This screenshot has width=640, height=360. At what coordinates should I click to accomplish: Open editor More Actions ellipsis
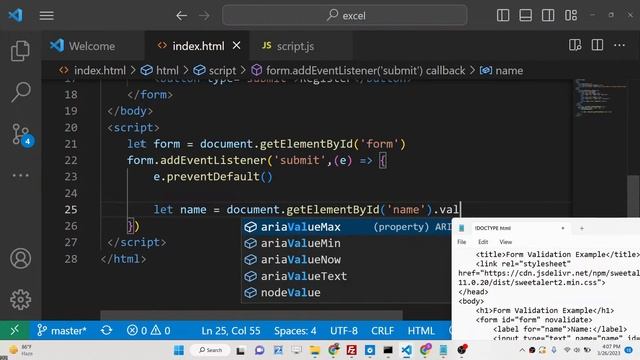[620, 45]
